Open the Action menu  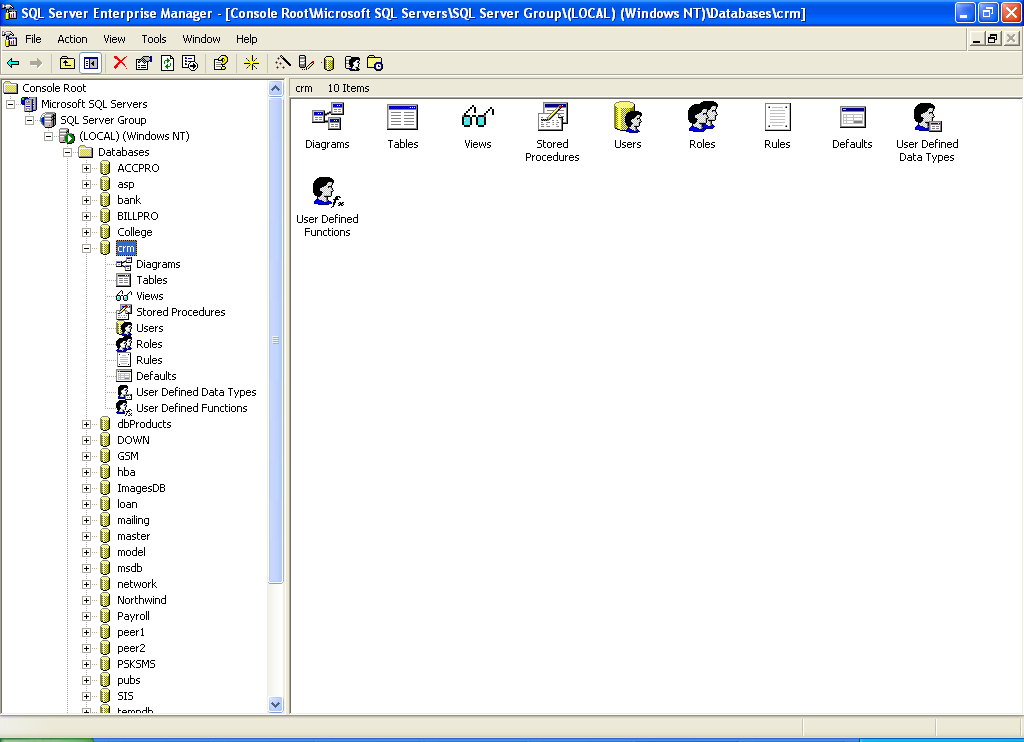[x=72, y=39]
